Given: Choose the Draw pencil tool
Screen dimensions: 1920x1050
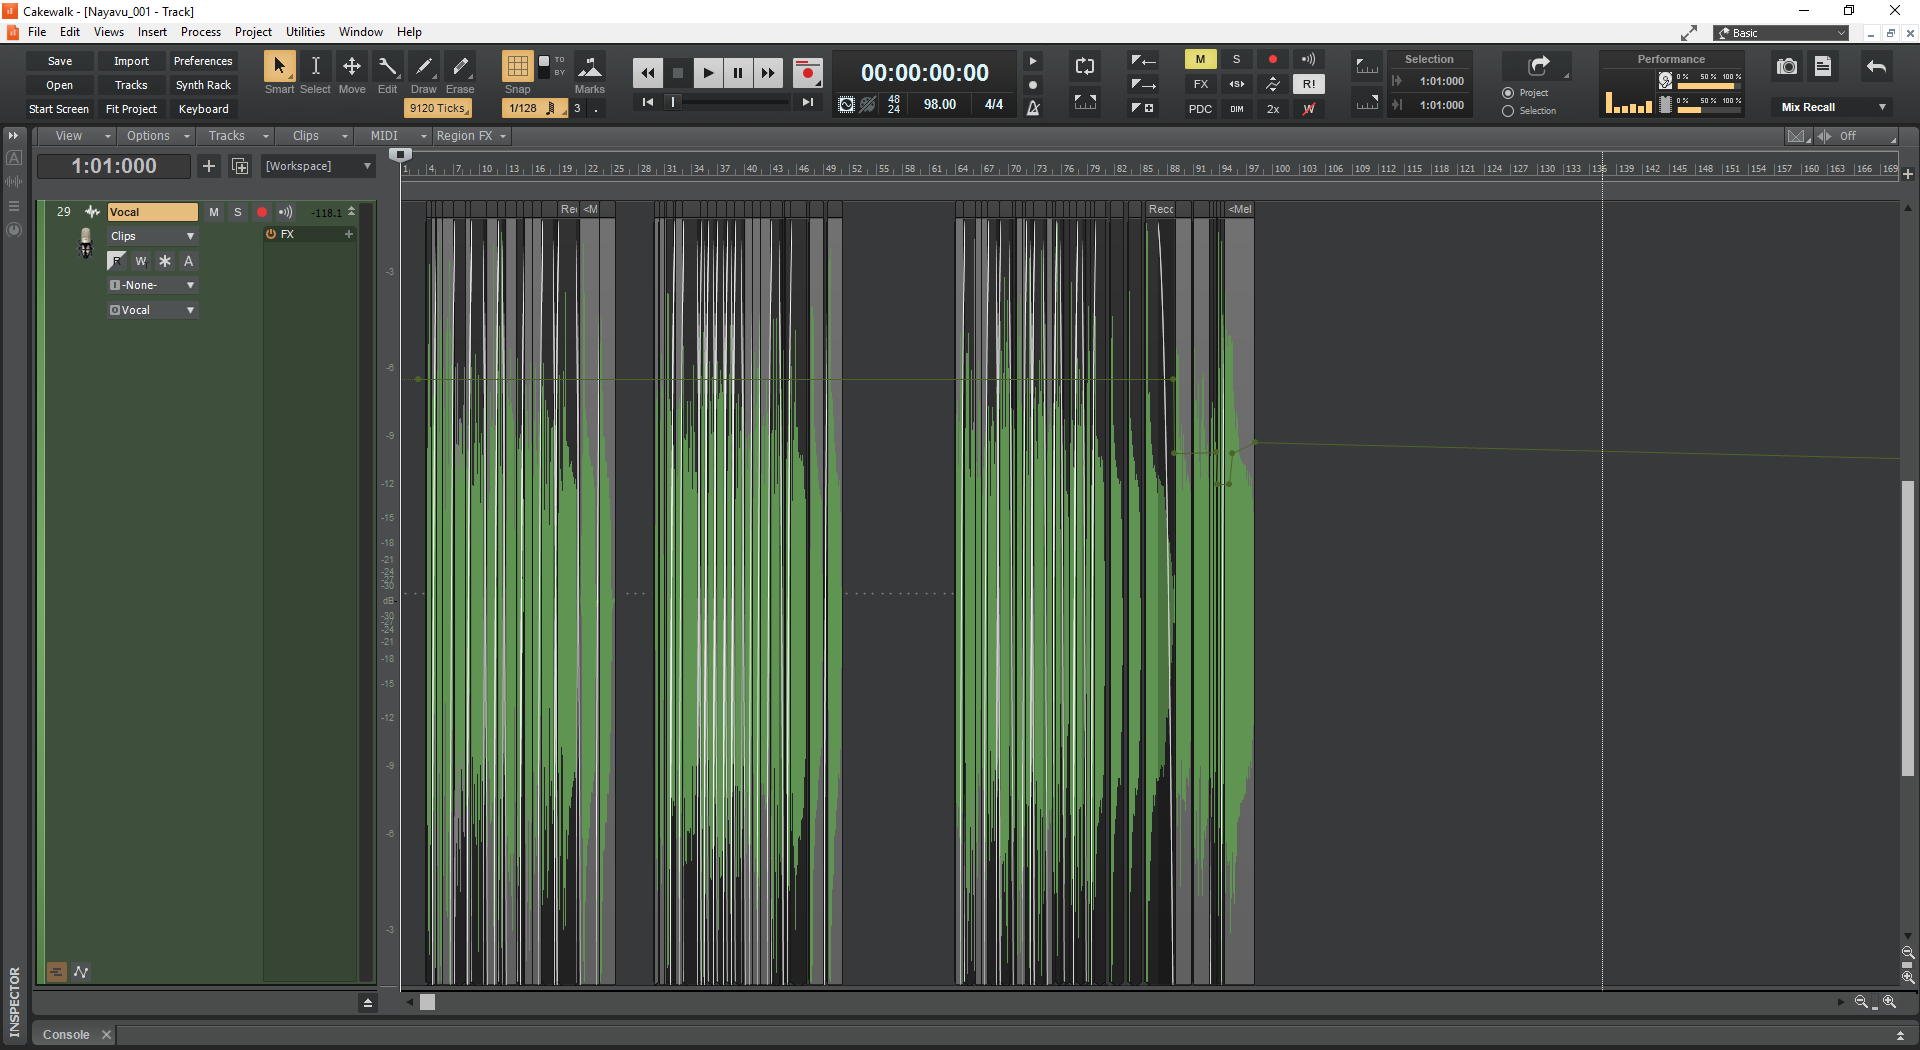Looking at the screenshot, I should pyautogui.click(x=424, y=67).
